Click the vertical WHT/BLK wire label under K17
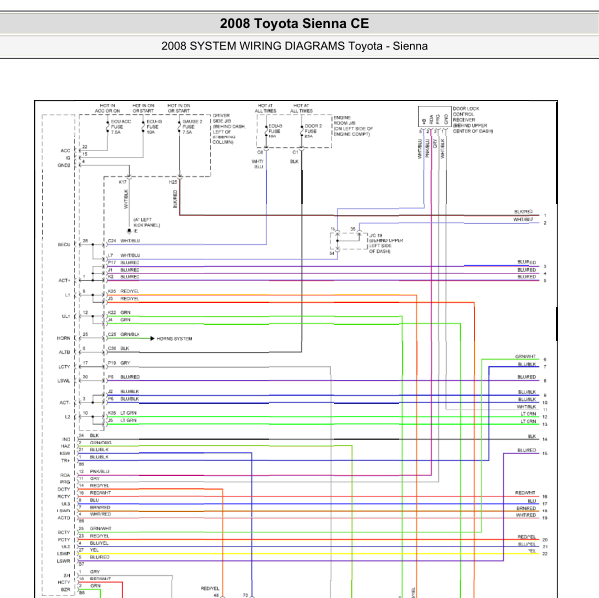The height and width of the screenshot is (598, 599). click(x=126, y=199)
